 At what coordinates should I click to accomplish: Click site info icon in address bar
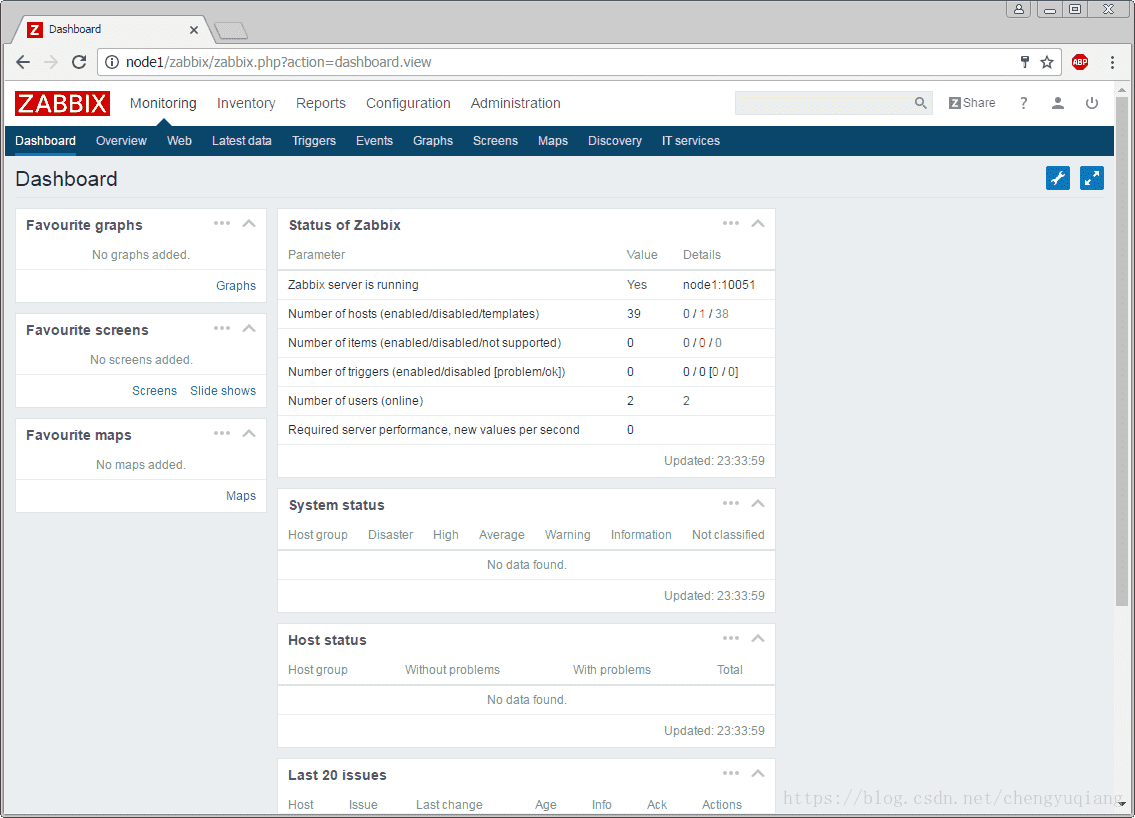click(x=112, y=62)
